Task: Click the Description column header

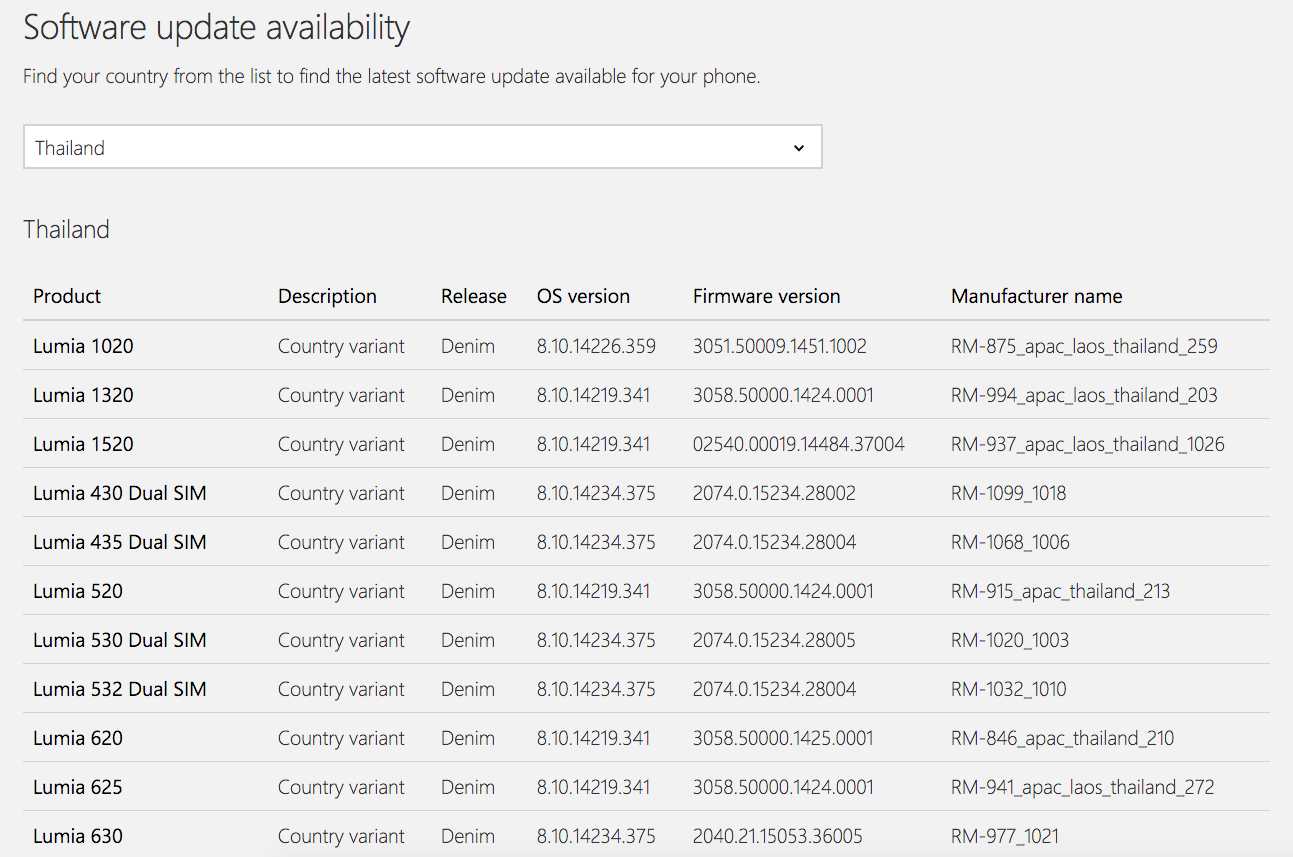Action: click(x=327, y=296)
